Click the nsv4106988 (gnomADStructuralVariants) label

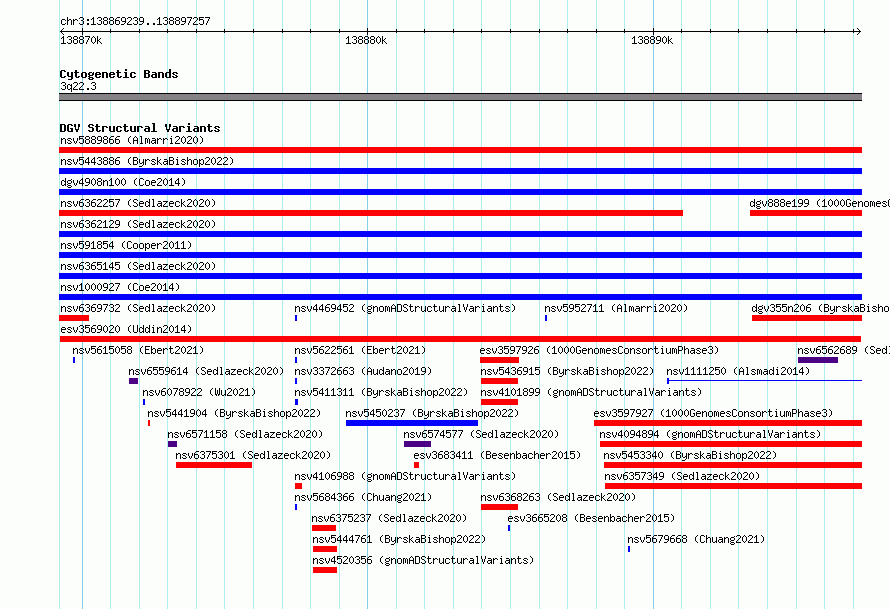coord(405,476)
